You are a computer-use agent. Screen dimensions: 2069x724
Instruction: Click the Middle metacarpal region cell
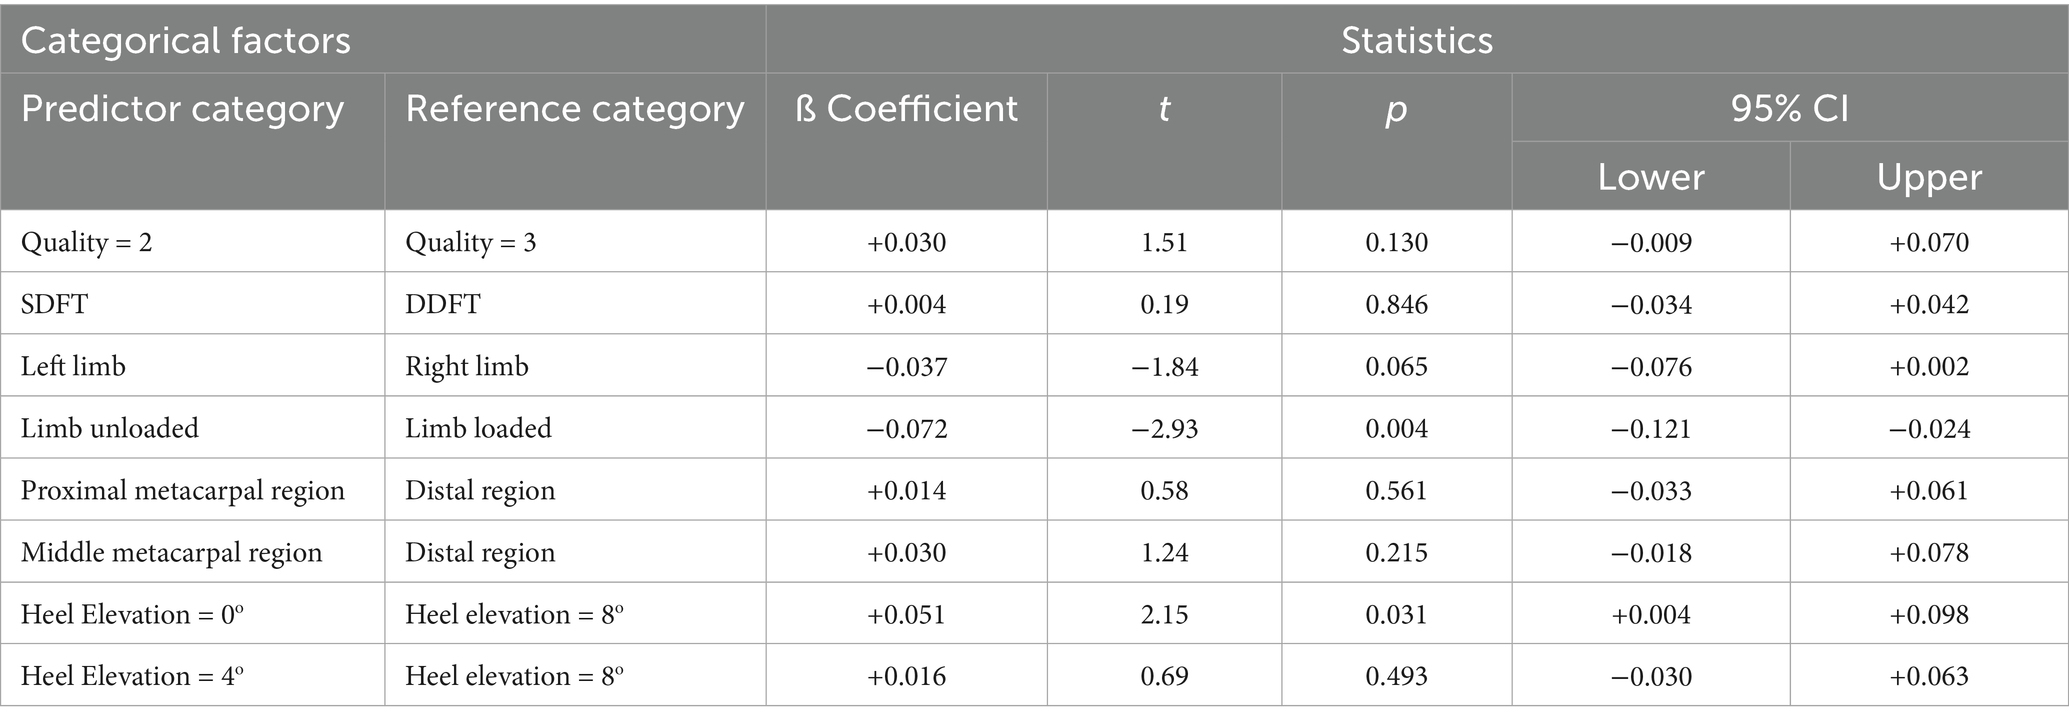(x=172, y=552)
